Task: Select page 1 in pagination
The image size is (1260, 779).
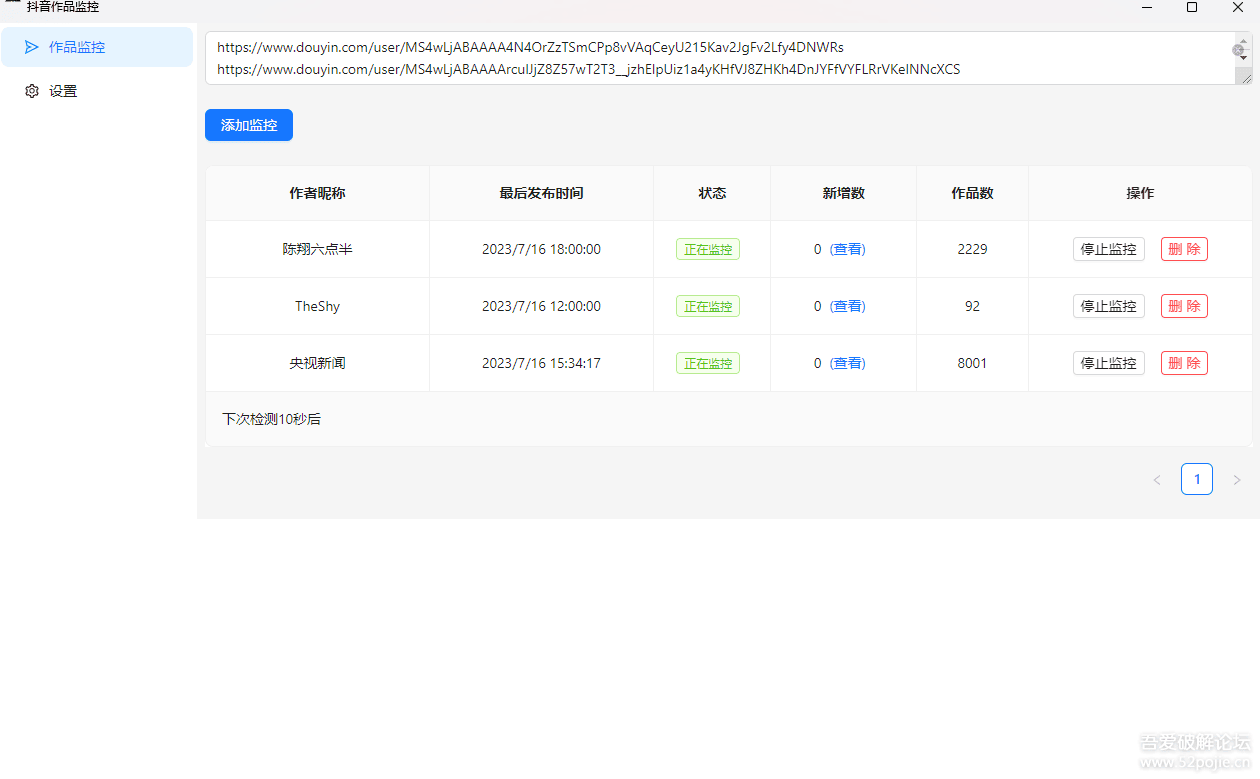Action: pyautogui.click(x=1197, y=480)
